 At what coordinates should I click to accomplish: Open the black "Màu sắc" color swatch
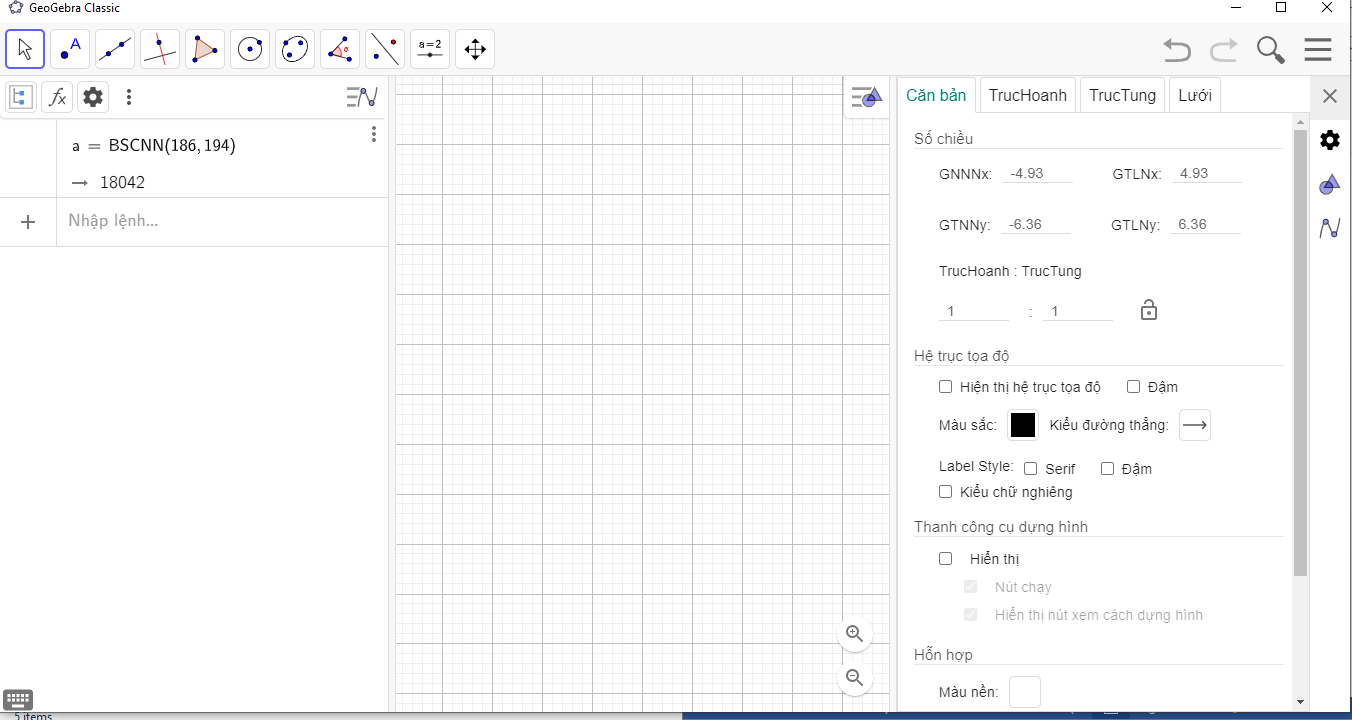click(1023, 425)
